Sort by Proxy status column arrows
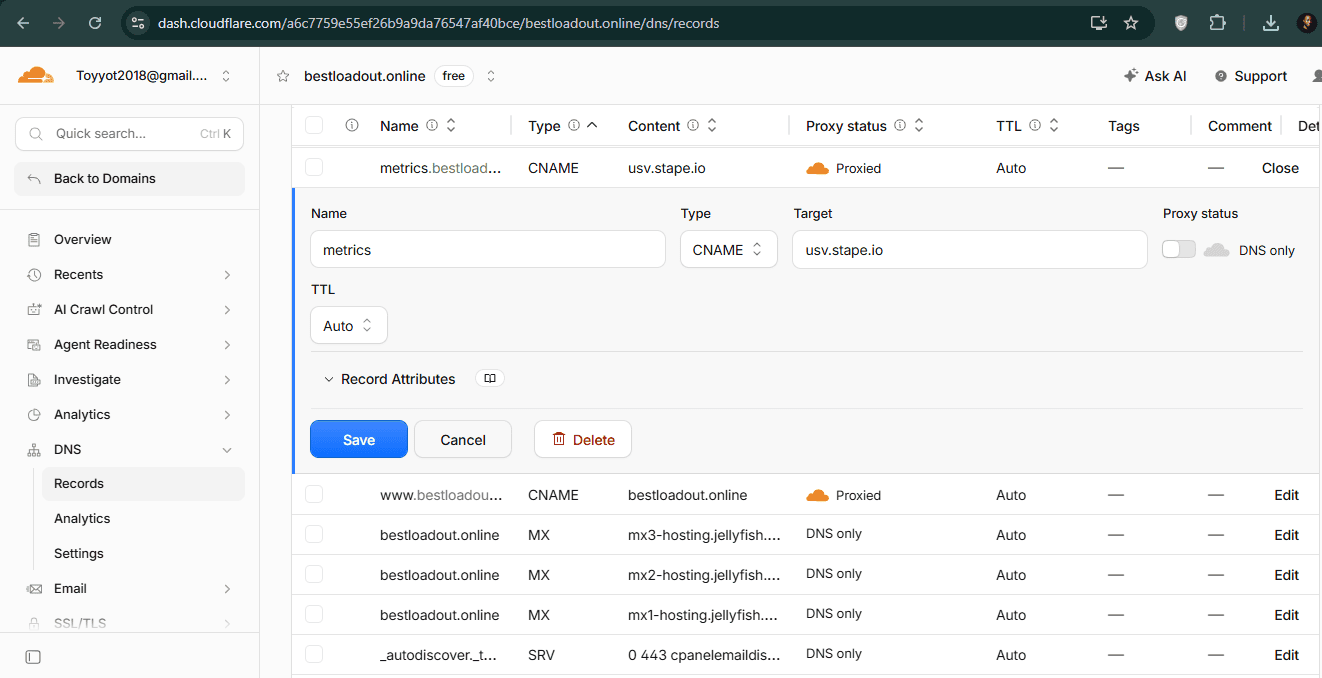Viewport: 1322px width, 678px height. point(919,125)
